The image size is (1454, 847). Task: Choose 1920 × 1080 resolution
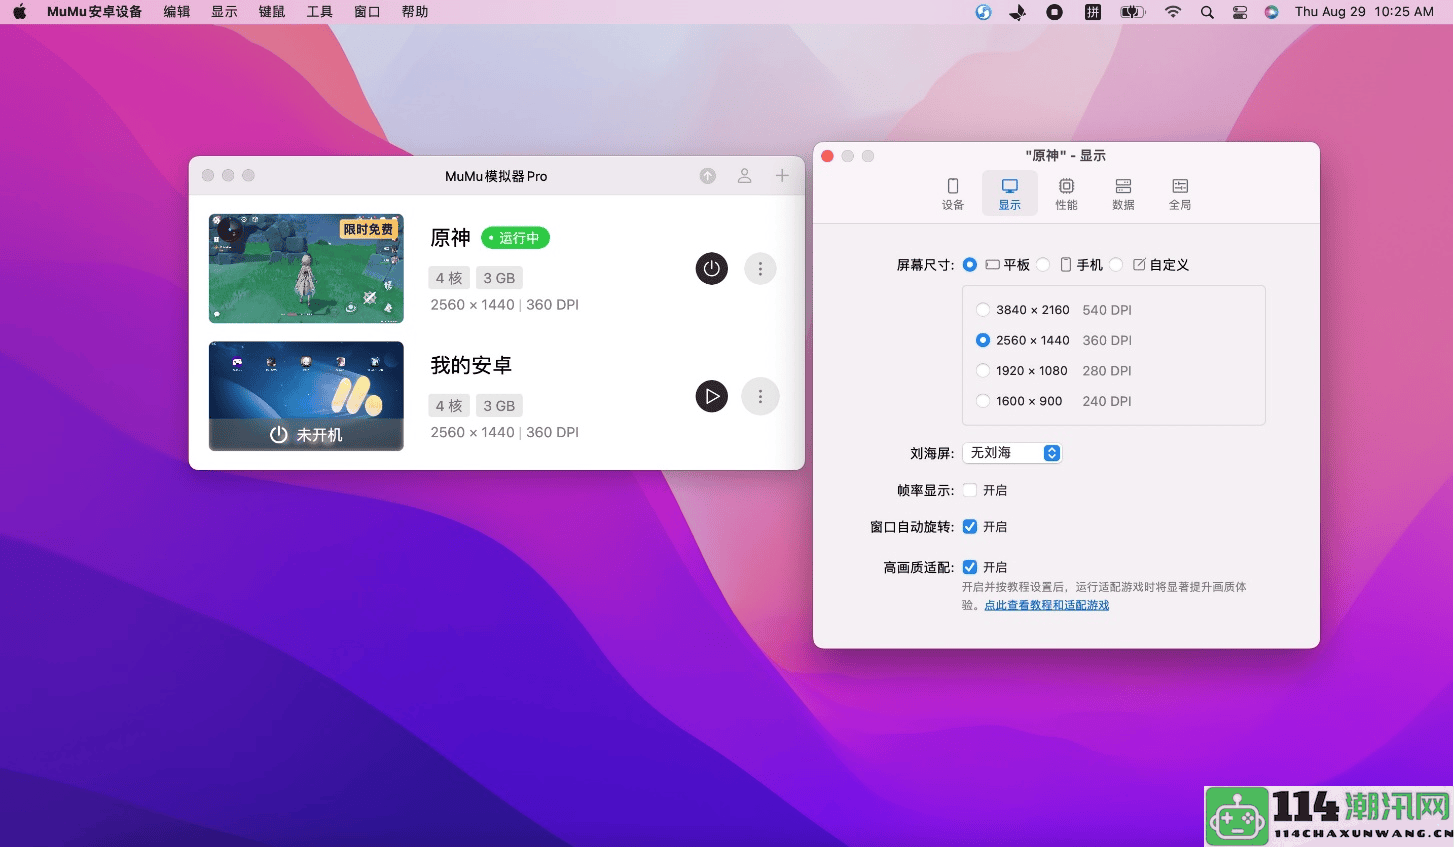[x=983, y=371]
